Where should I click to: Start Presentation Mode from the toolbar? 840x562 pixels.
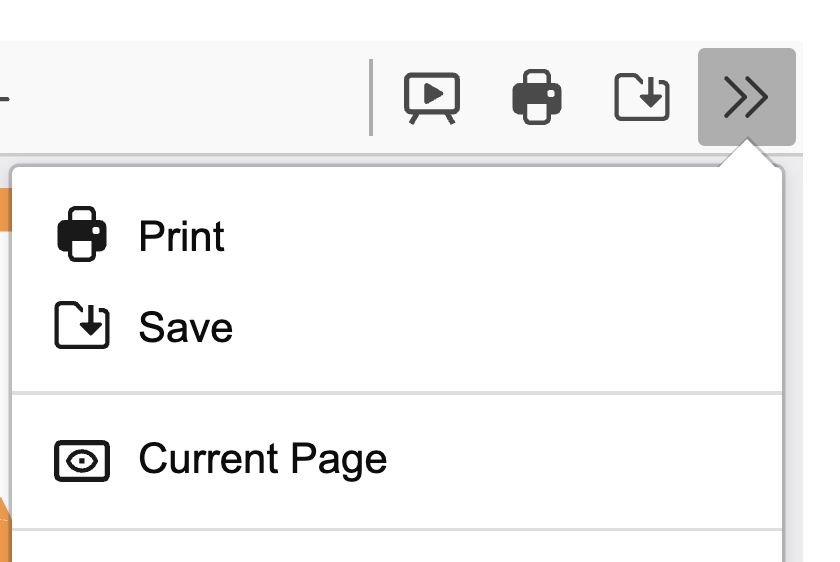tap(431, 98)
